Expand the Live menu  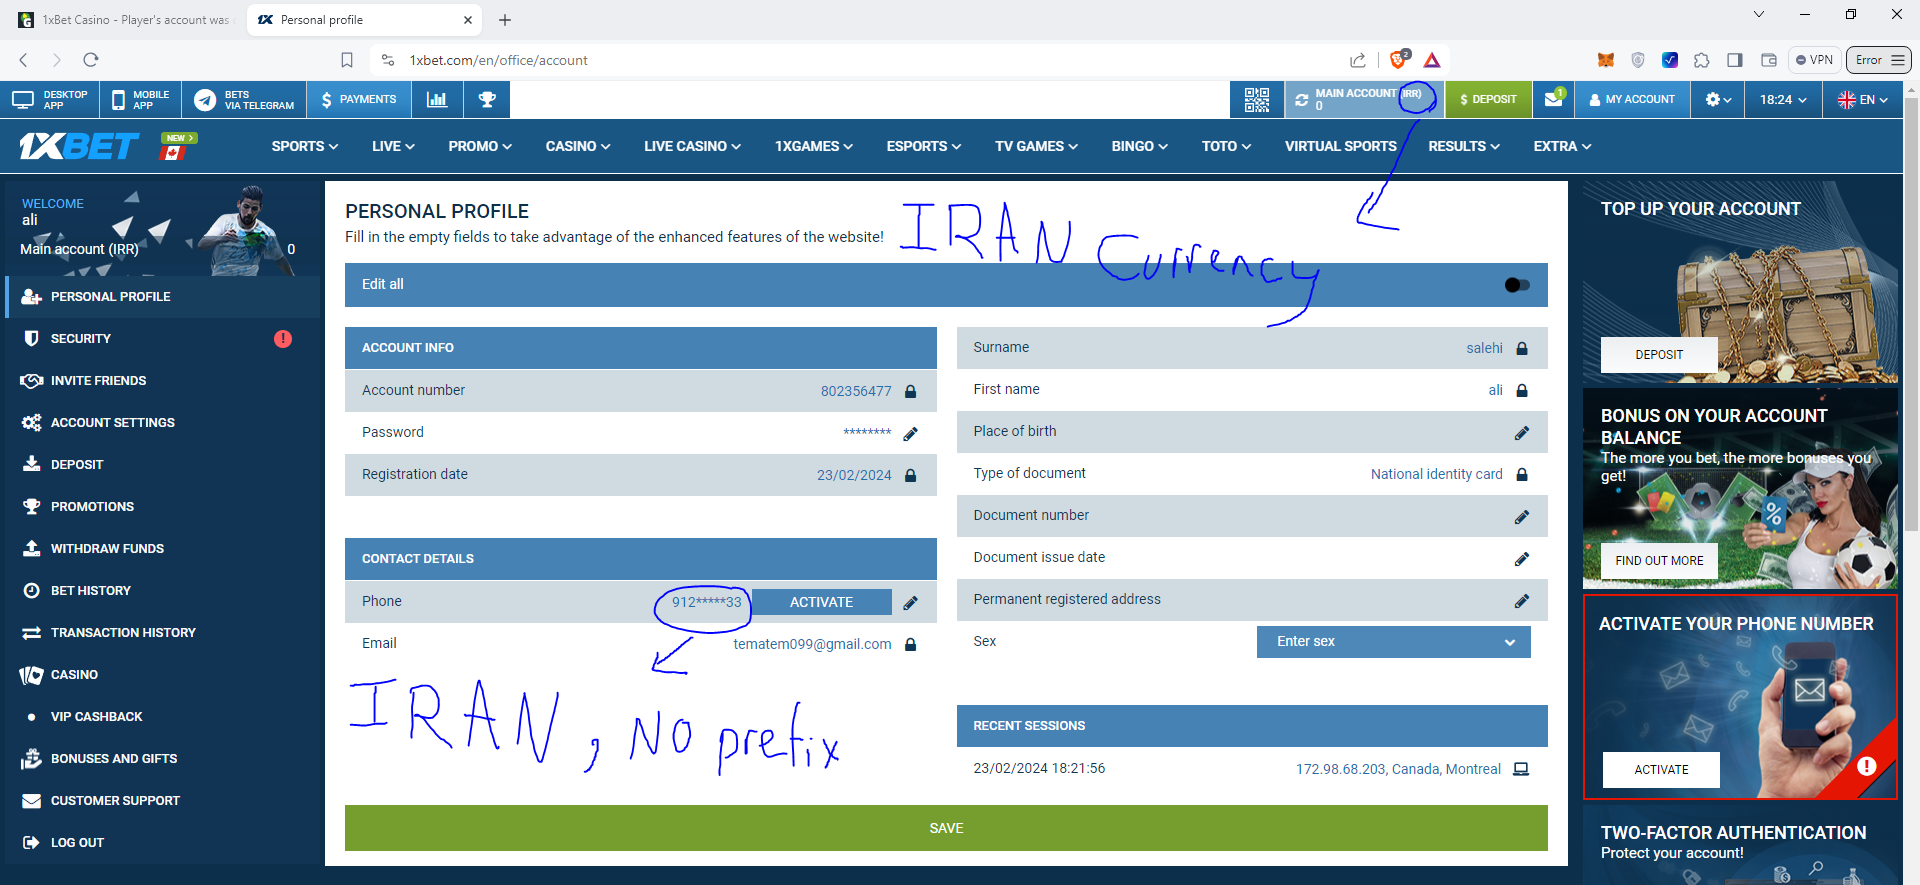393,146
